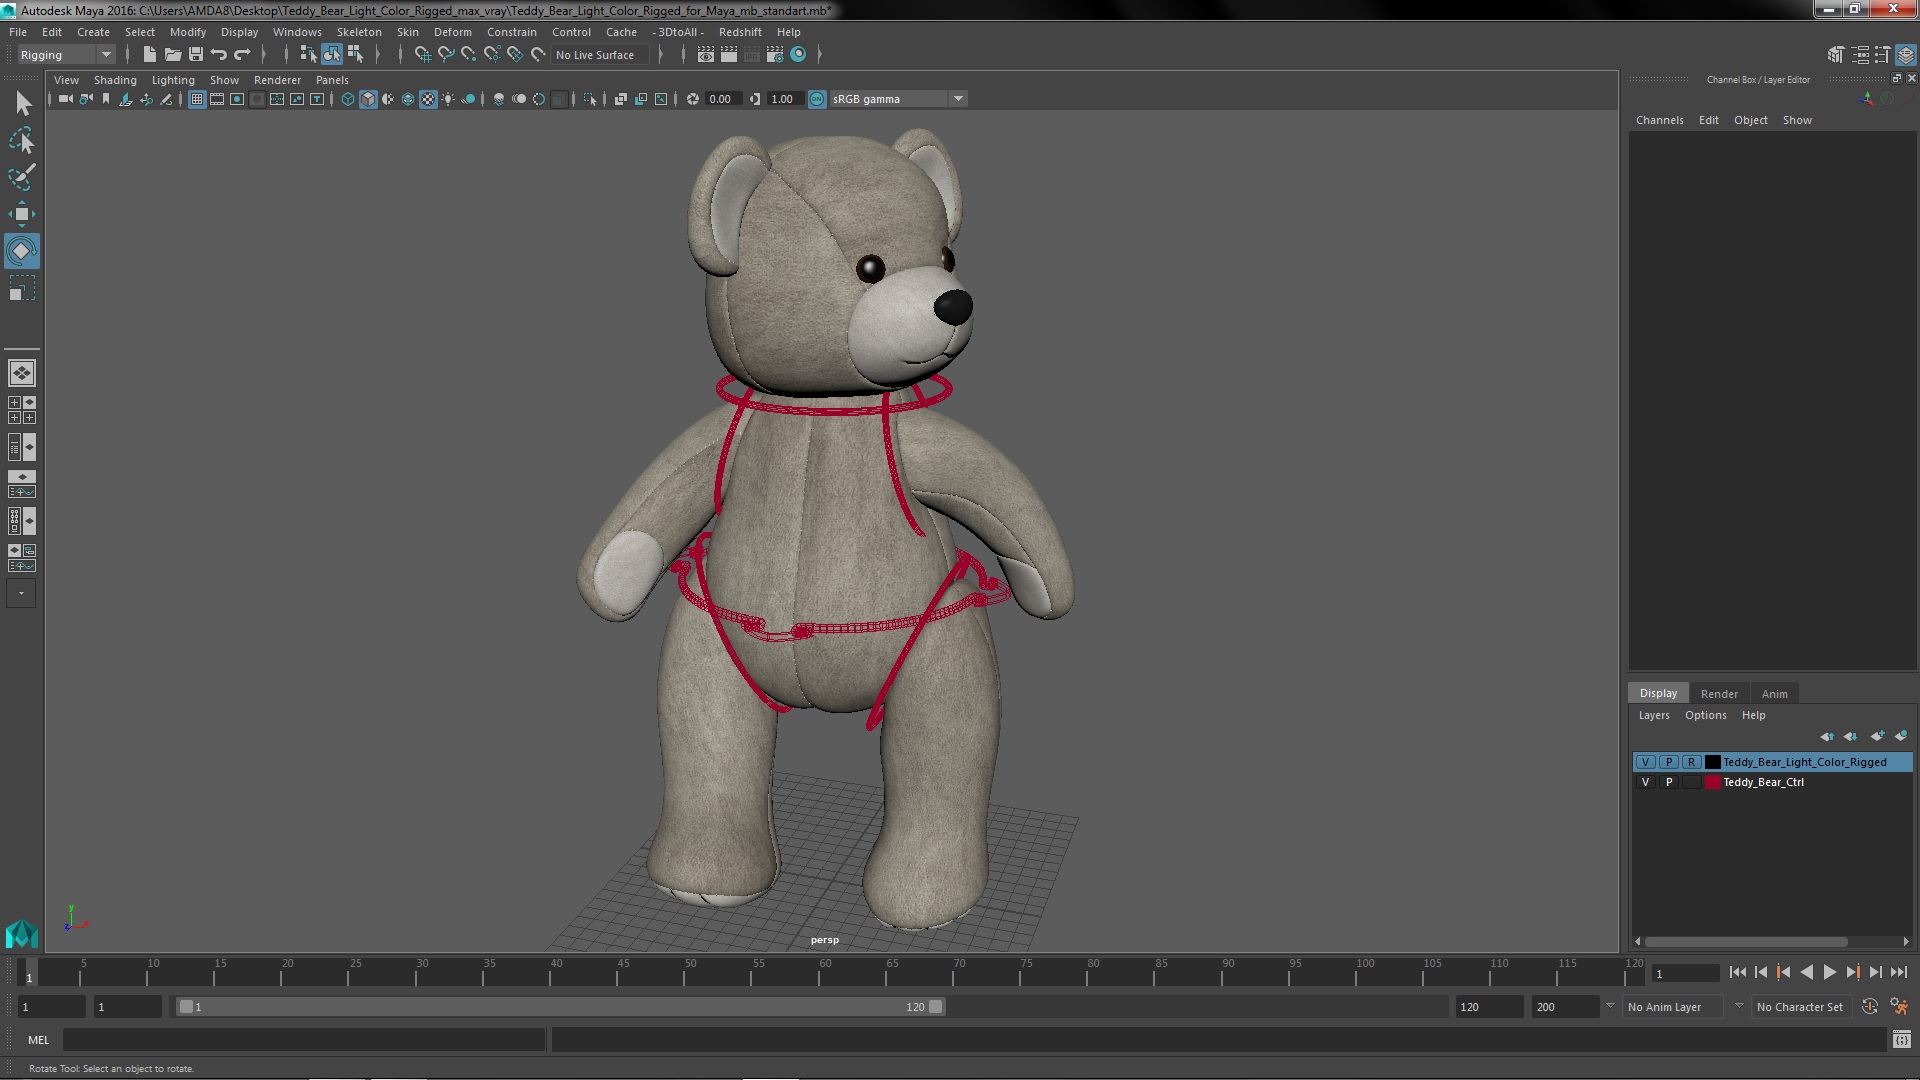This screenshot has width=1920, height=1080.
Task: Go to start of playback range
Action: pos(1737,972)
